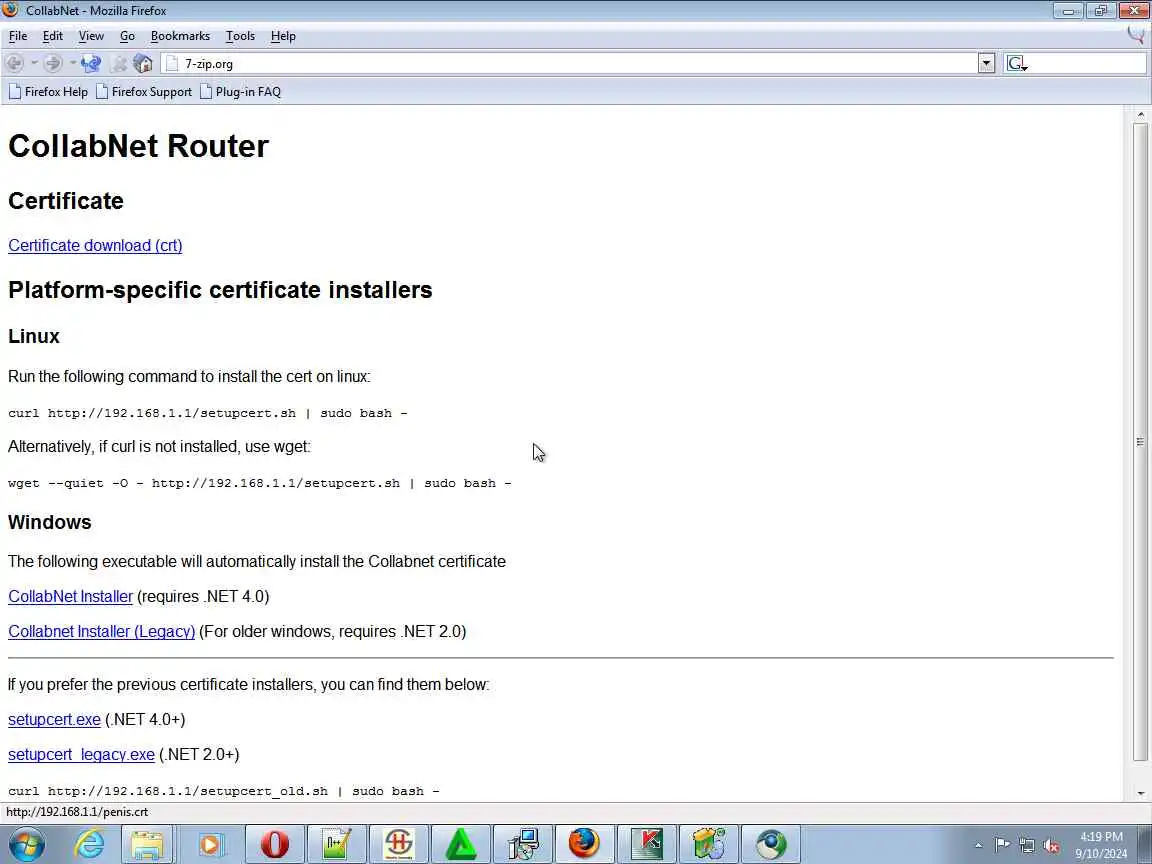The width and height of the screenshot is (1152, 864).
Task: Go back using the Back arrow button
Action: [14, 63]
